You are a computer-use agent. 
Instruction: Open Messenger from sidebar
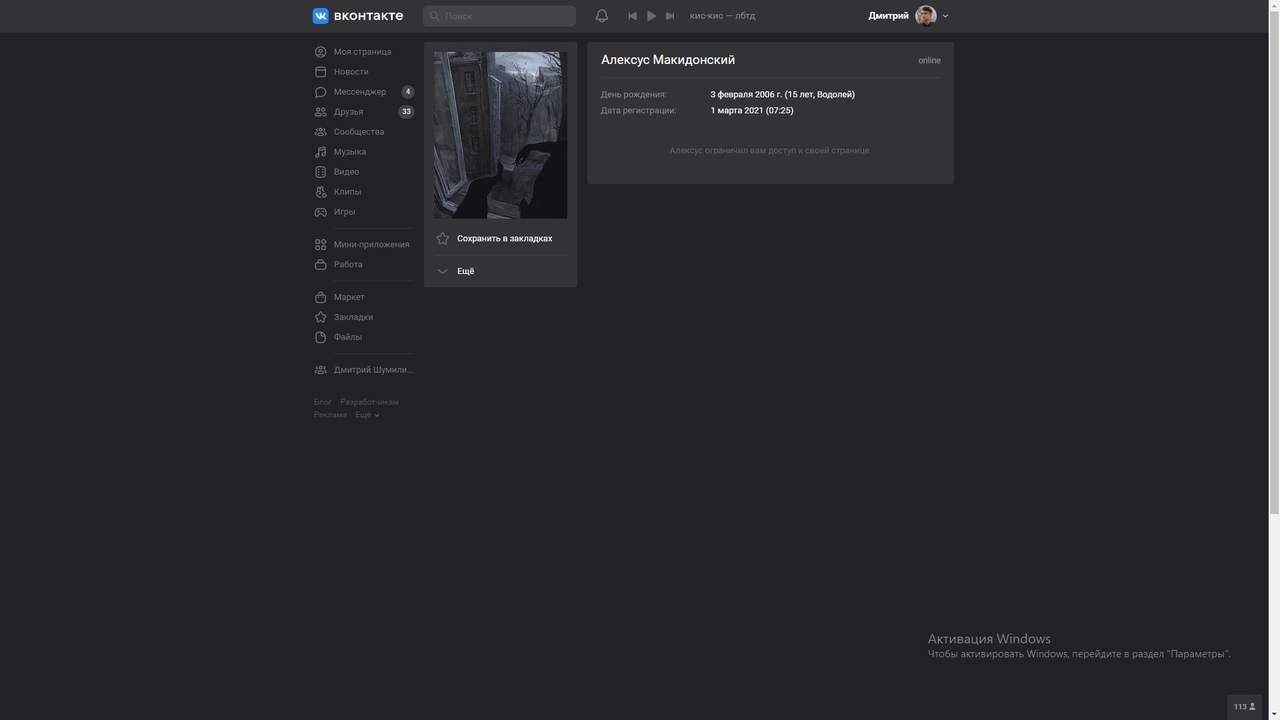tap(359, 92)
